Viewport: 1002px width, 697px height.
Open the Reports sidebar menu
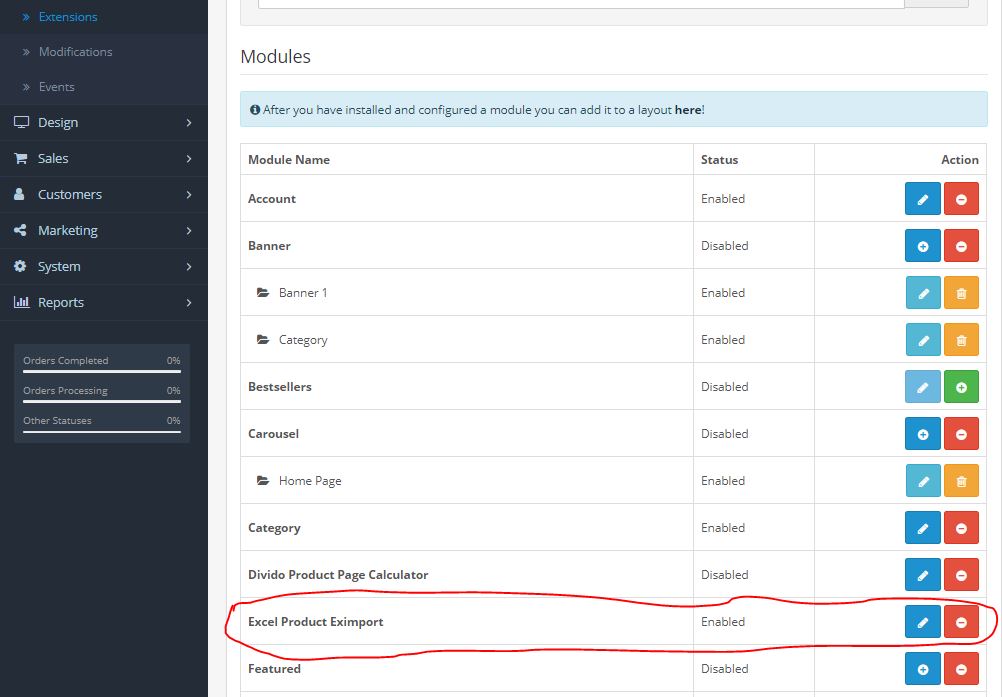click(104, 302)
